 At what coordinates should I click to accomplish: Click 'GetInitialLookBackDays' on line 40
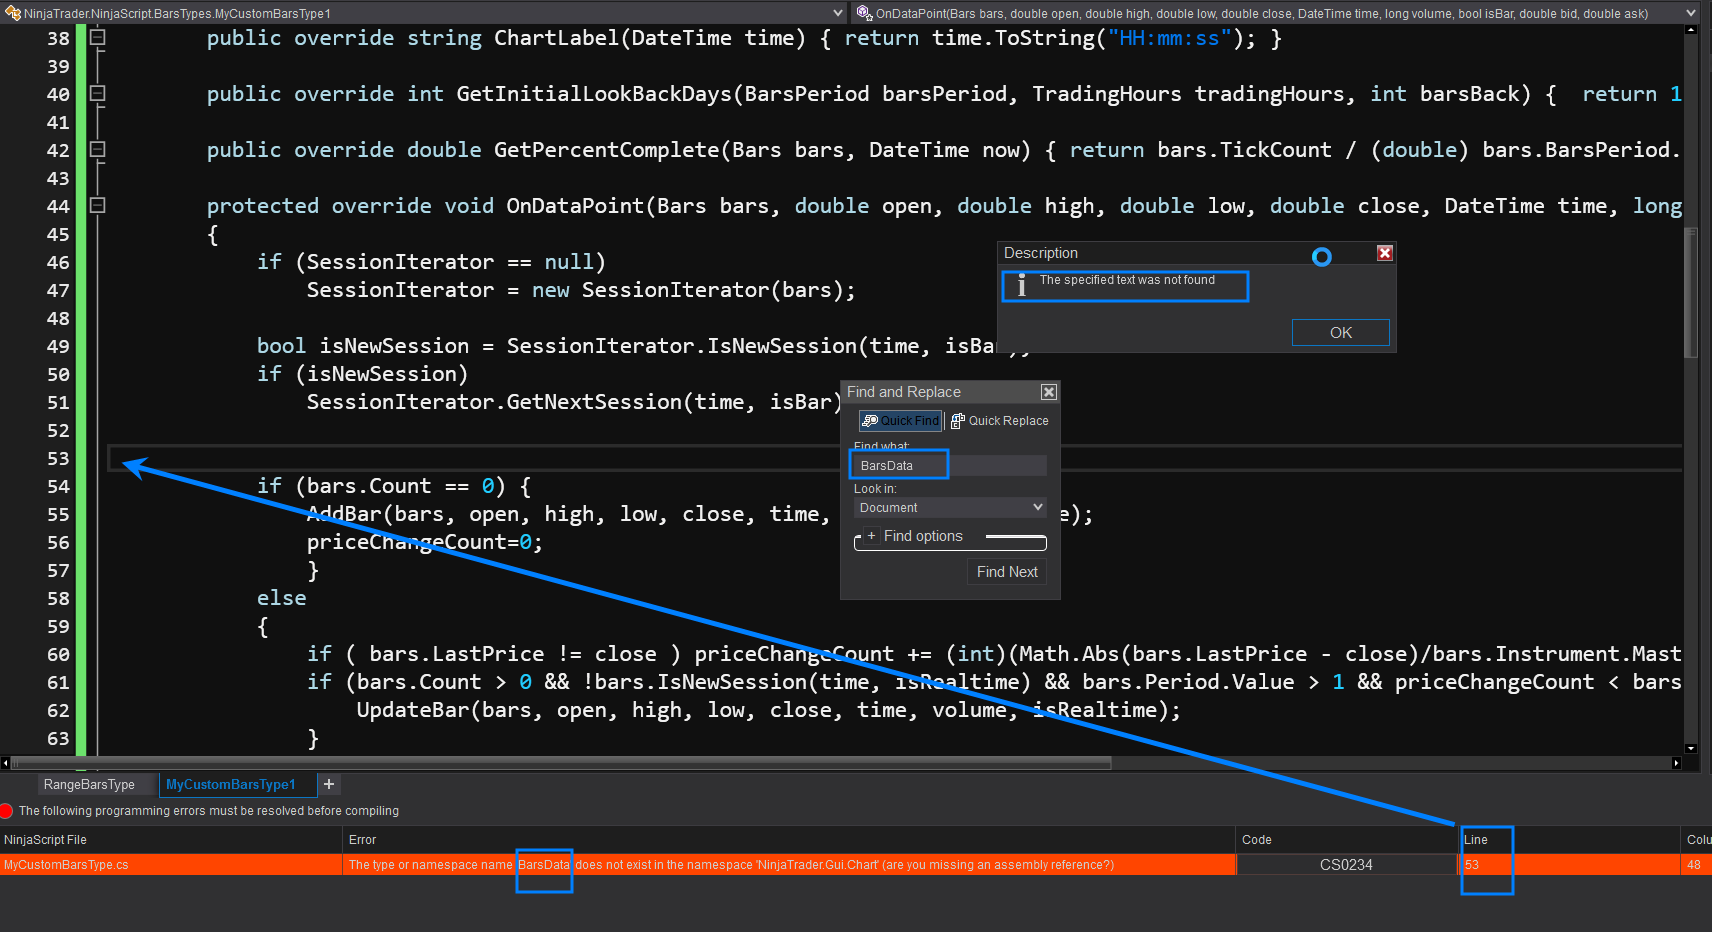point(595,94)
